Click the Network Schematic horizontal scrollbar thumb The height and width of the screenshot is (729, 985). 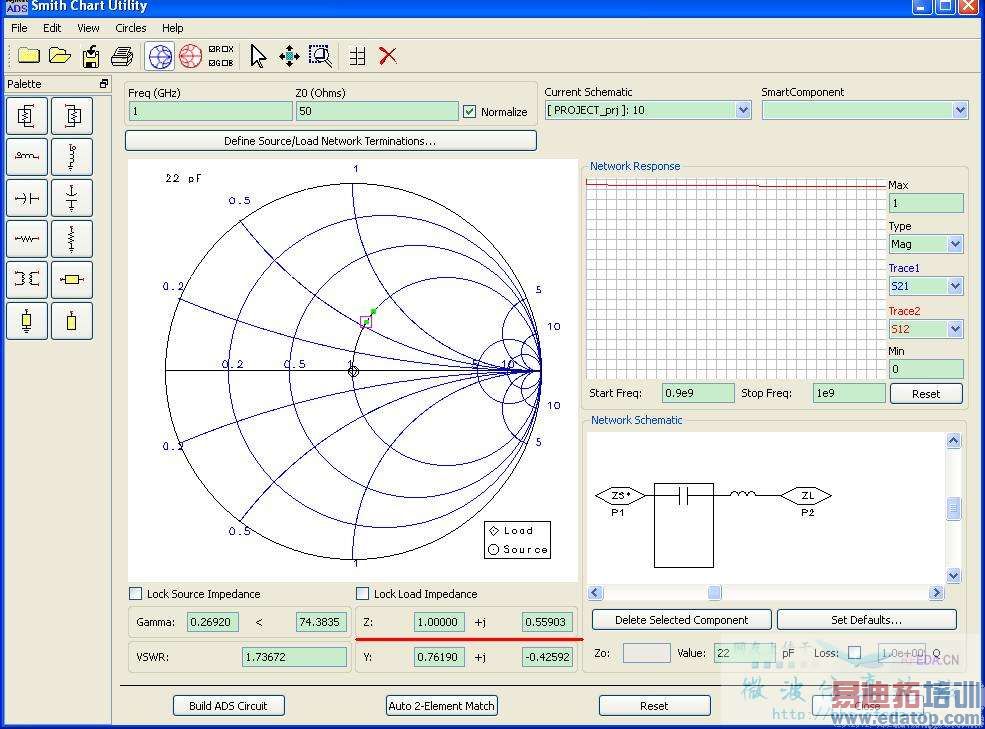[x=714, y=593]
